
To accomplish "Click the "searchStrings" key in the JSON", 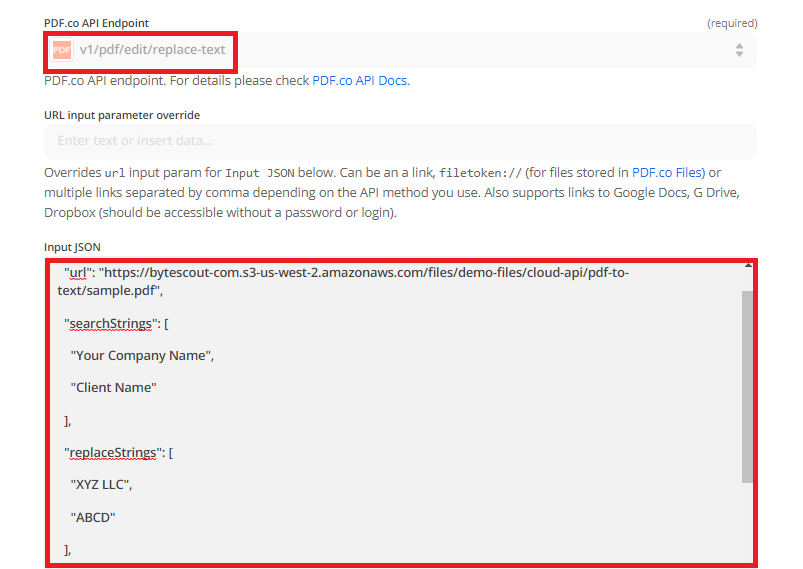I will pyautogui.click(x=111, y=324).
